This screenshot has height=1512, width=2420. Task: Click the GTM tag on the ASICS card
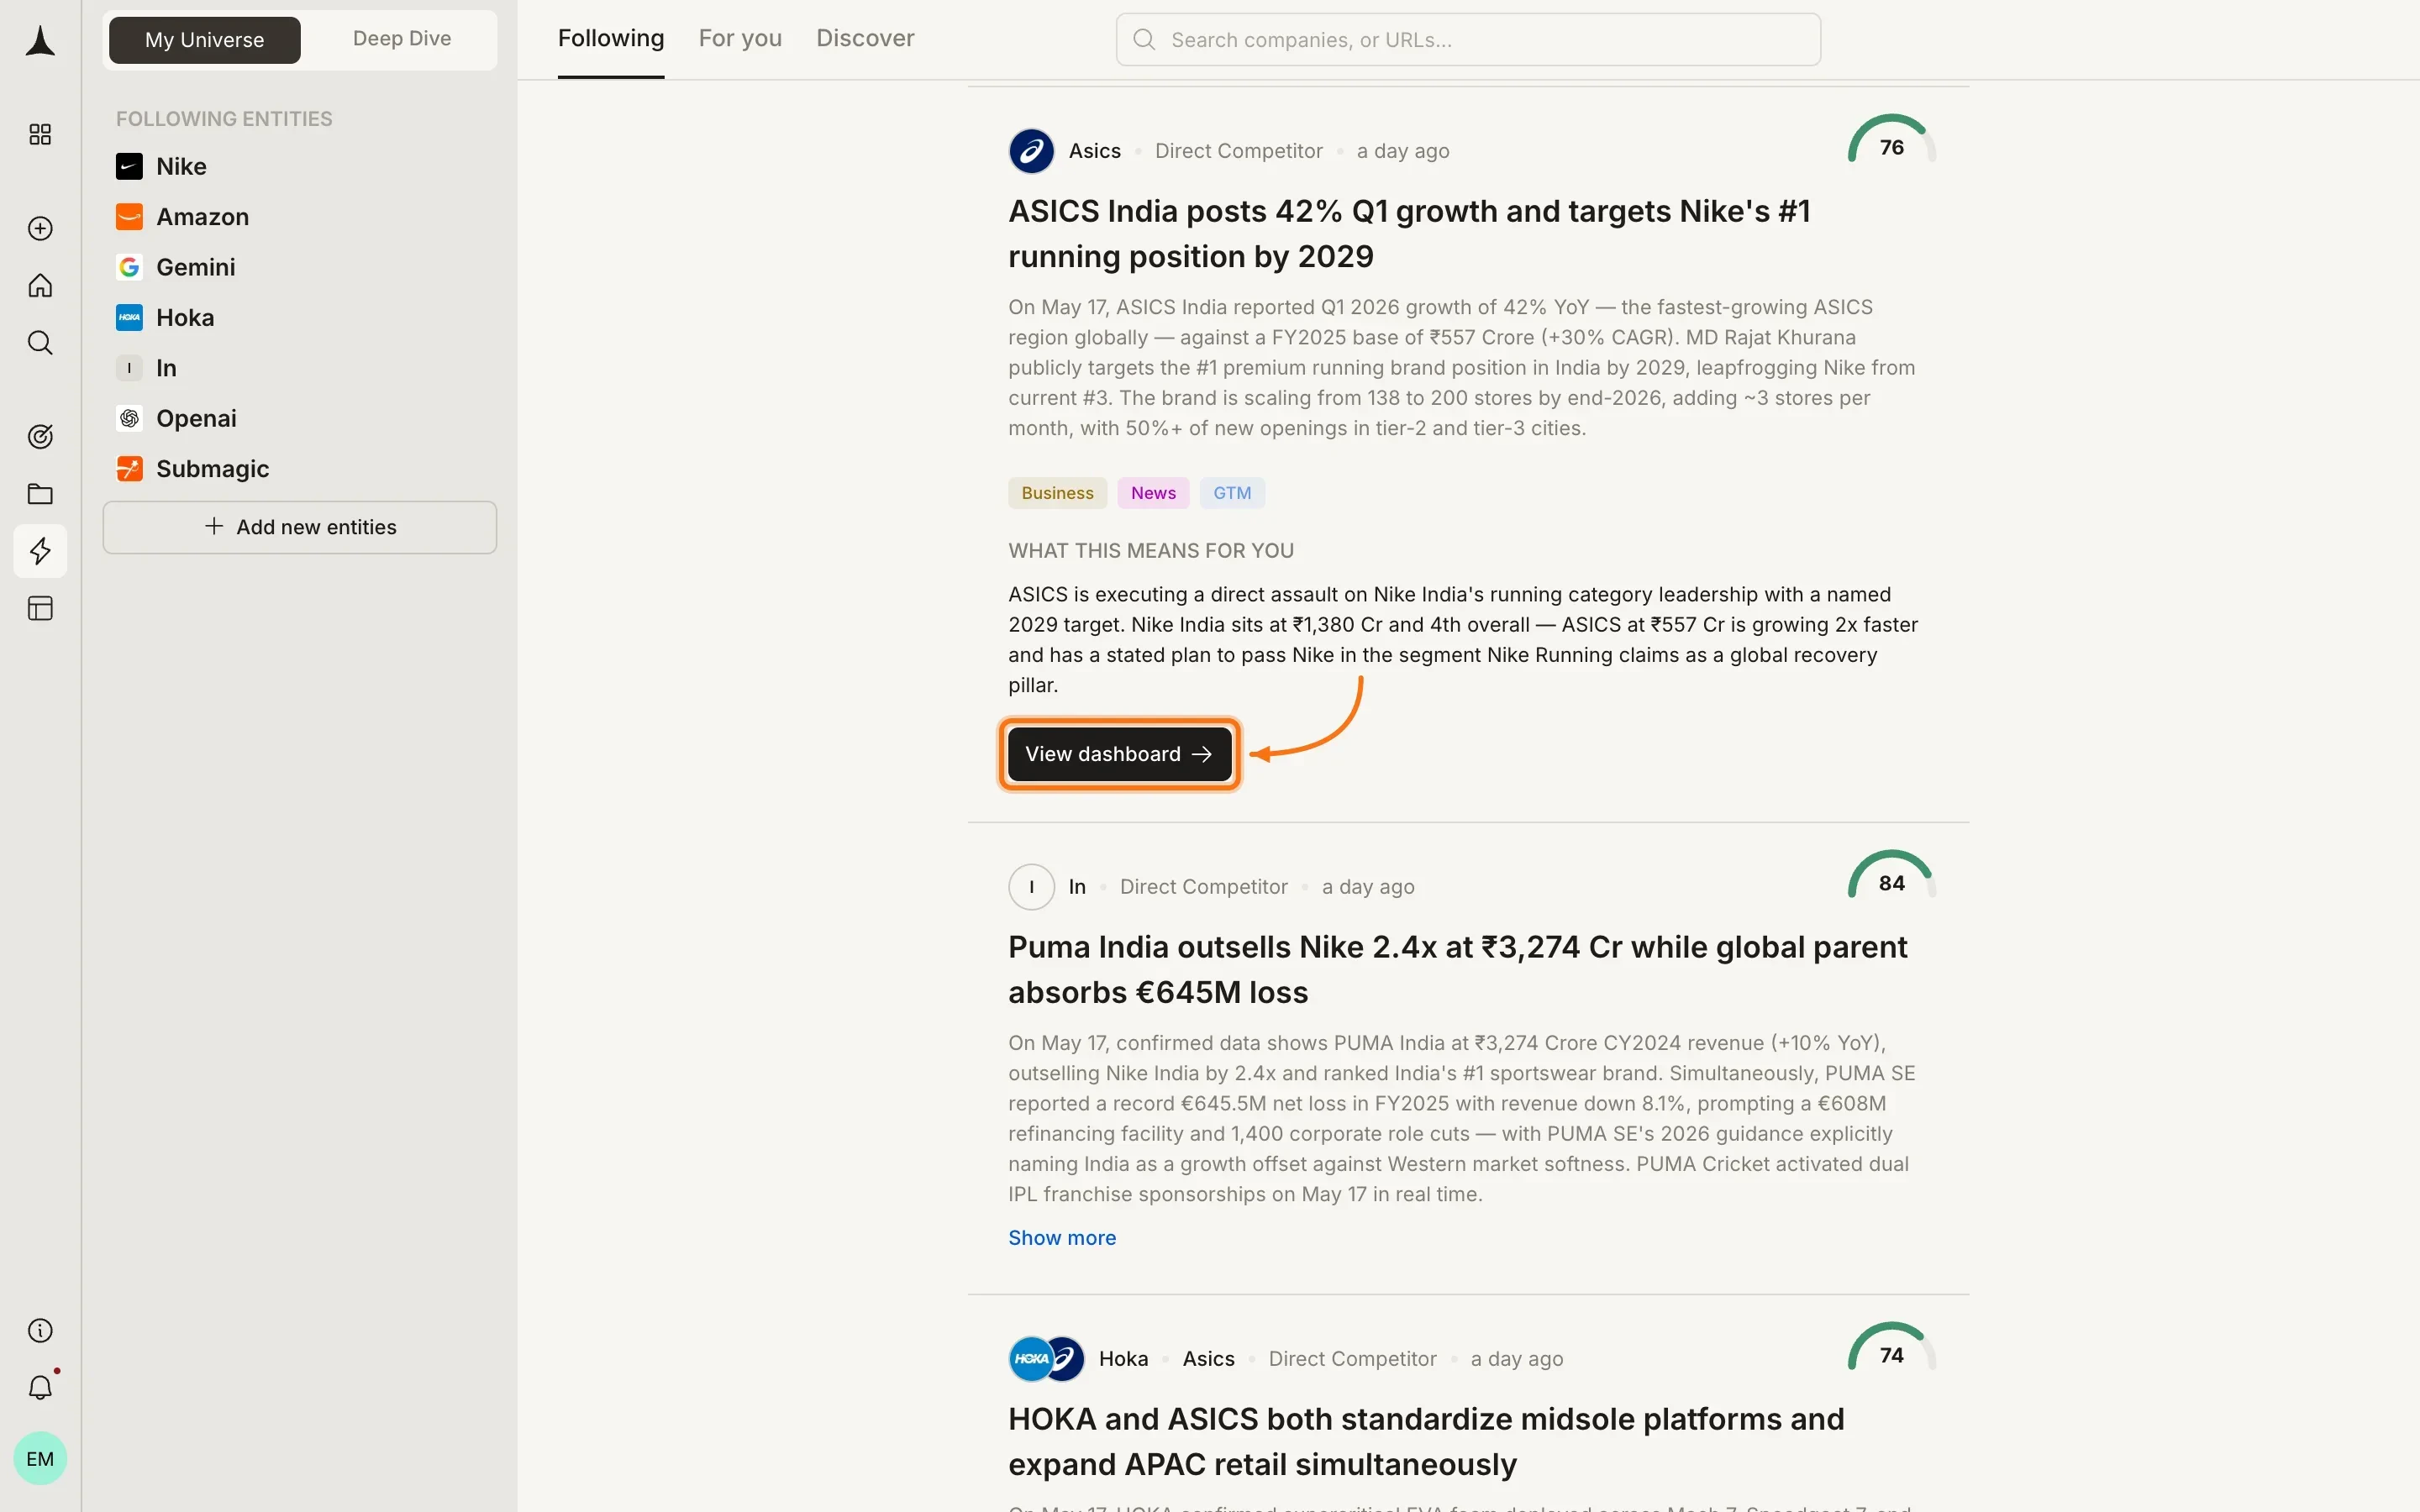[1232, 493]
